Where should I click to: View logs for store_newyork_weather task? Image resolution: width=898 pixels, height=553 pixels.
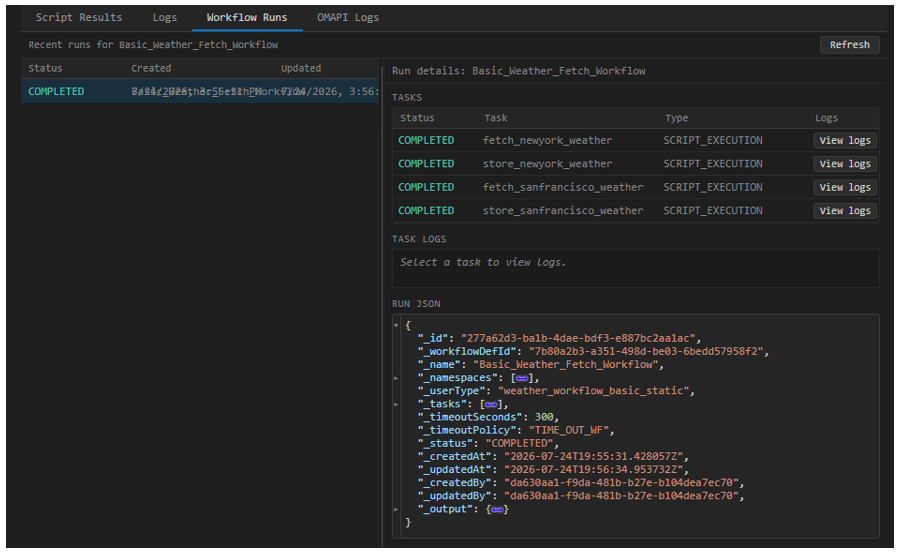[x=845, y=164]
